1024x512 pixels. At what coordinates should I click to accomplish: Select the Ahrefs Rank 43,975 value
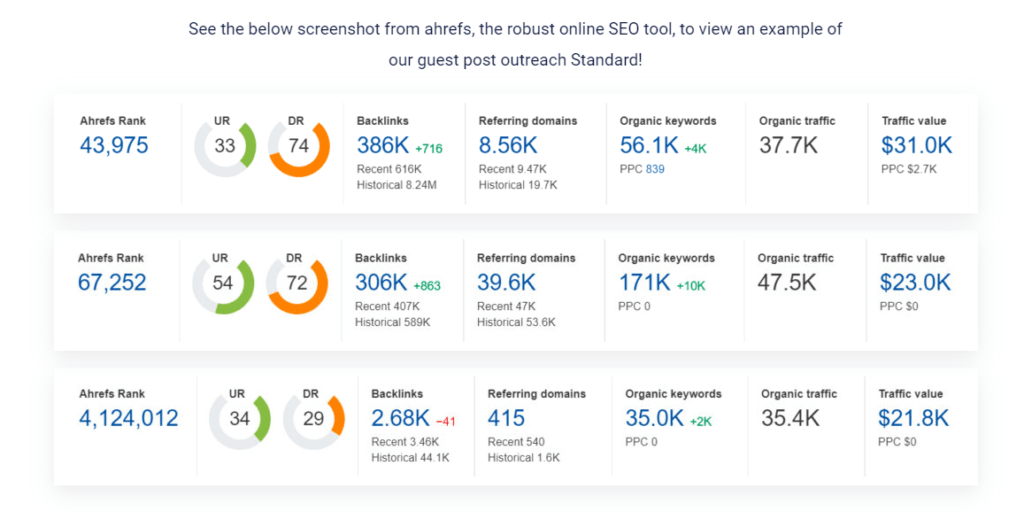tap(114, 145)
